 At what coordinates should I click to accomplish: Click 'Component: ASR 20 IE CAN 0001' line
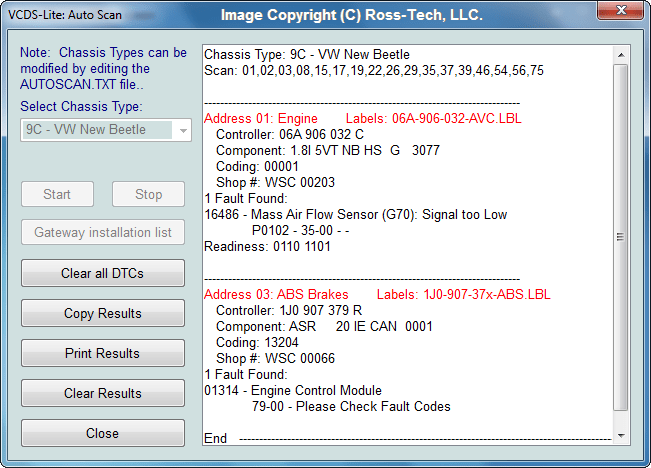pyautogui.click(x=324, y=326)
